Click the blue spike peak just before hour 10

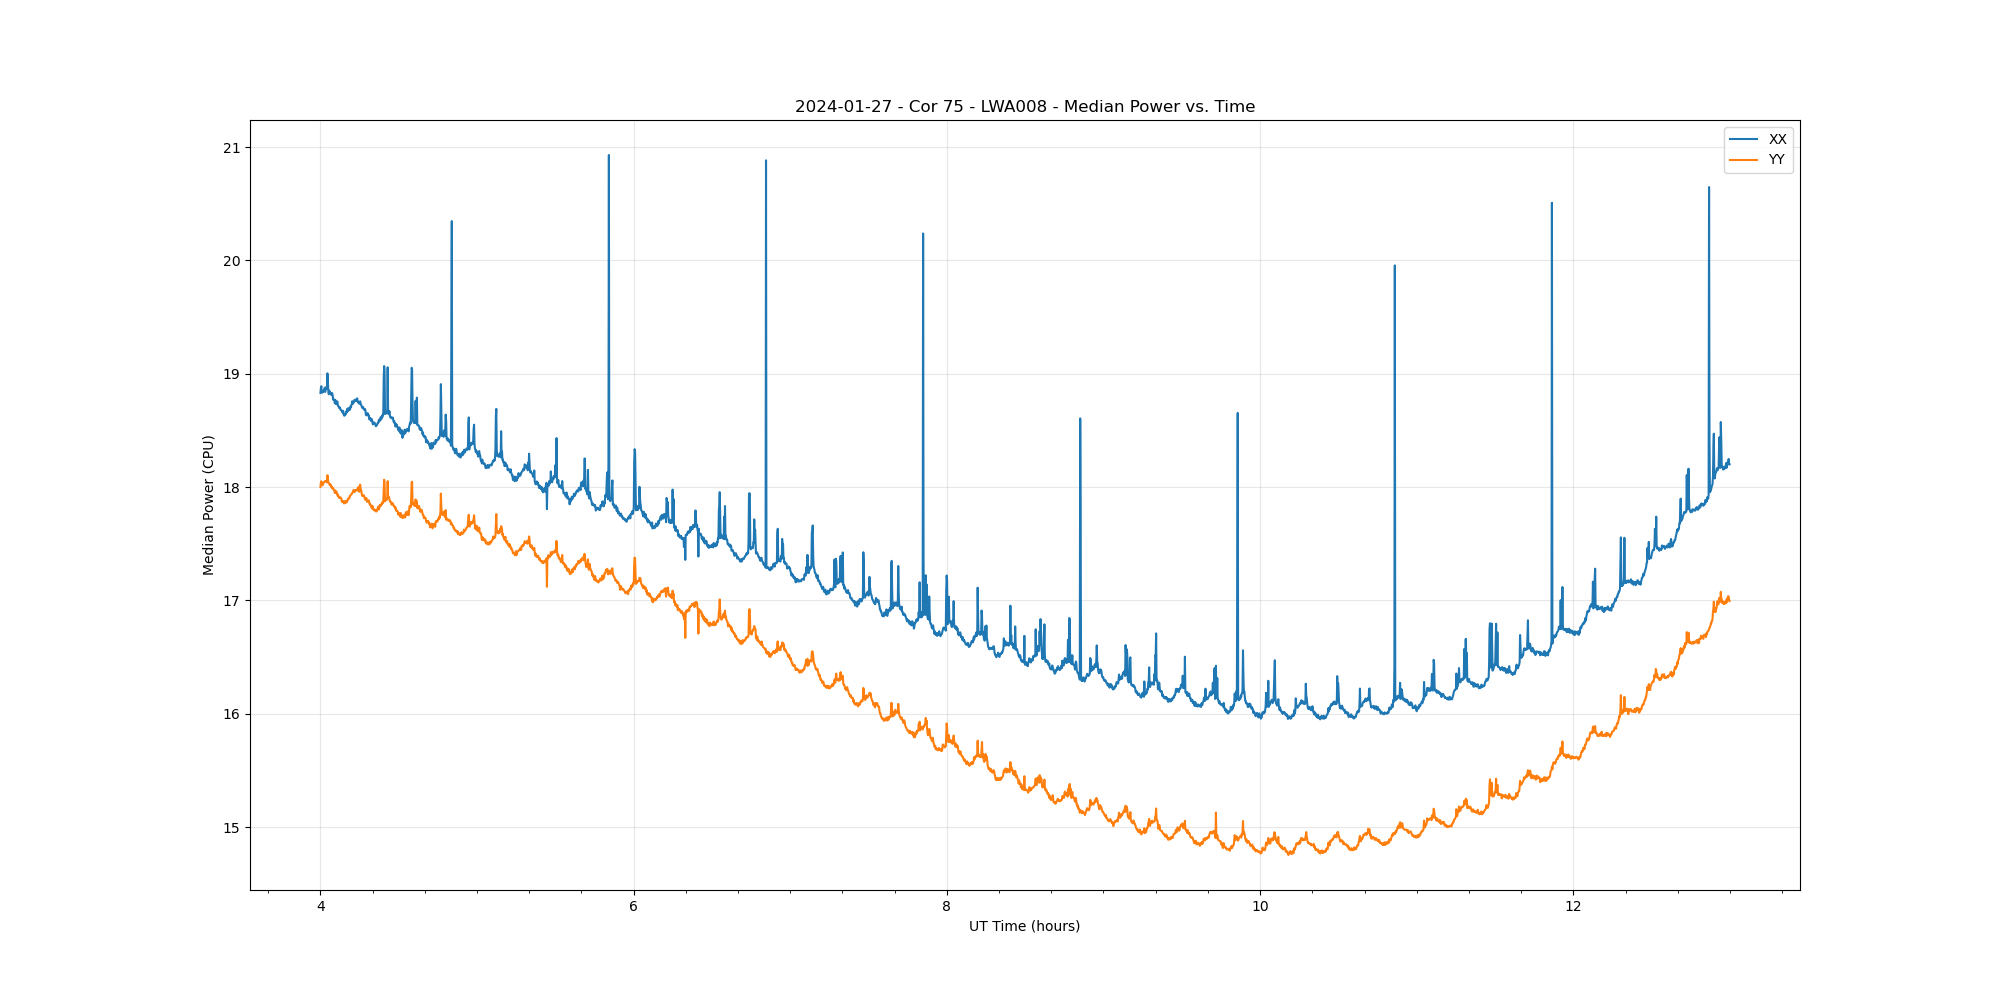click(1237, 414)
